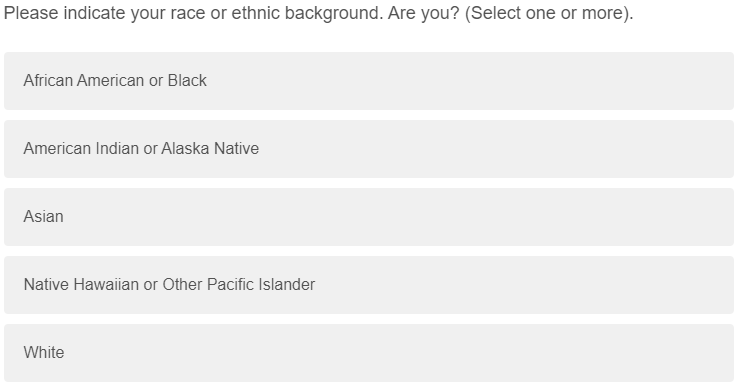Mark 'White' as your race
The image size is (742, 391).
point(369,353)
